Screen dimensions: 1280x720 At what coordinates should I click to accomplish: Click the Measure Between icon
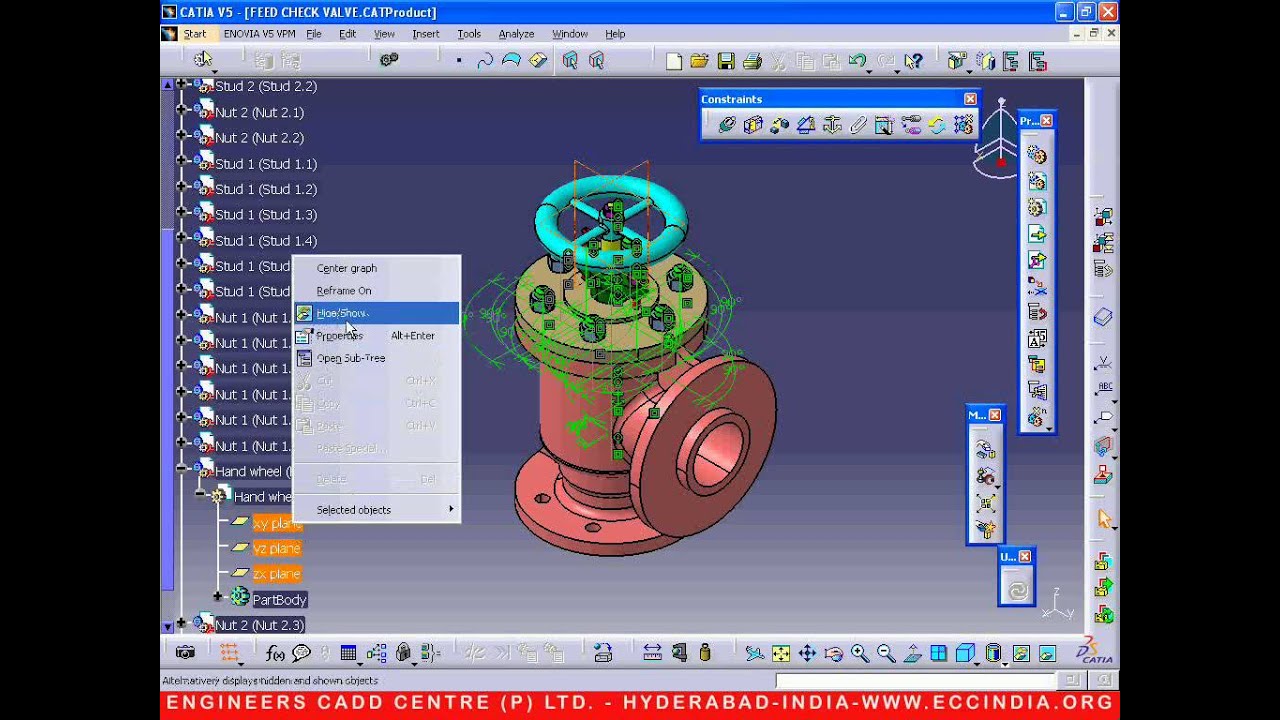click(x=652, y=653)
